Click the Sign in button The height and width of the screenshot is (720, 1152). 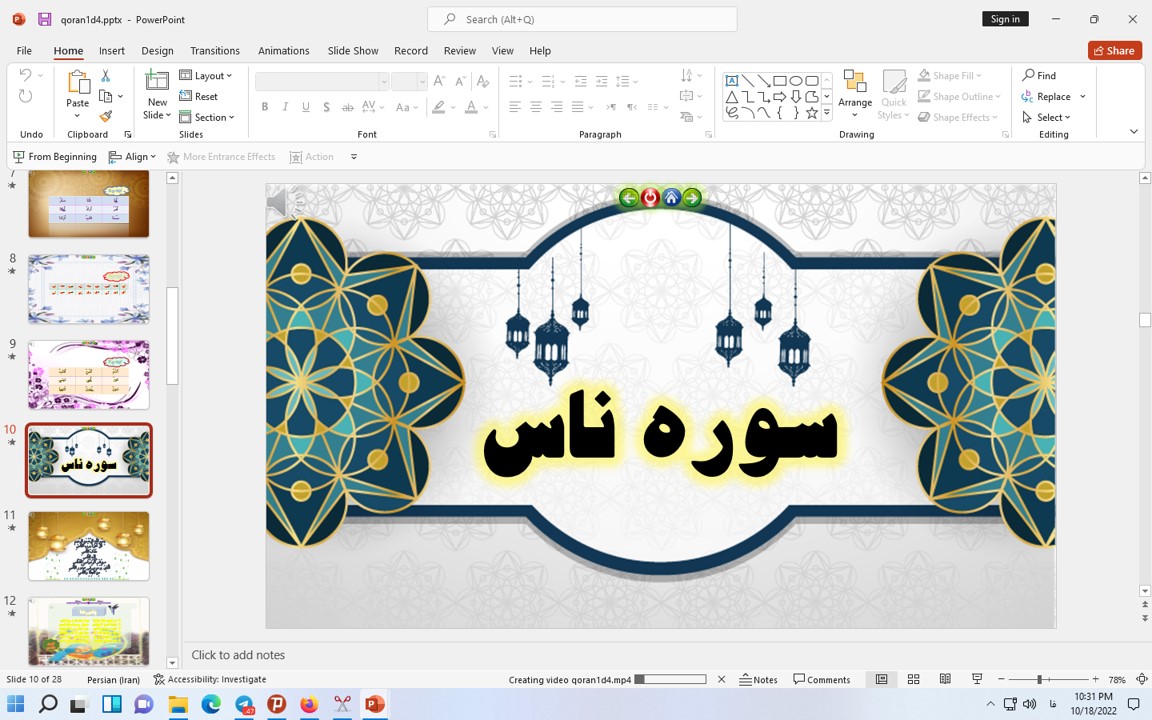[x=1004, y=18]
